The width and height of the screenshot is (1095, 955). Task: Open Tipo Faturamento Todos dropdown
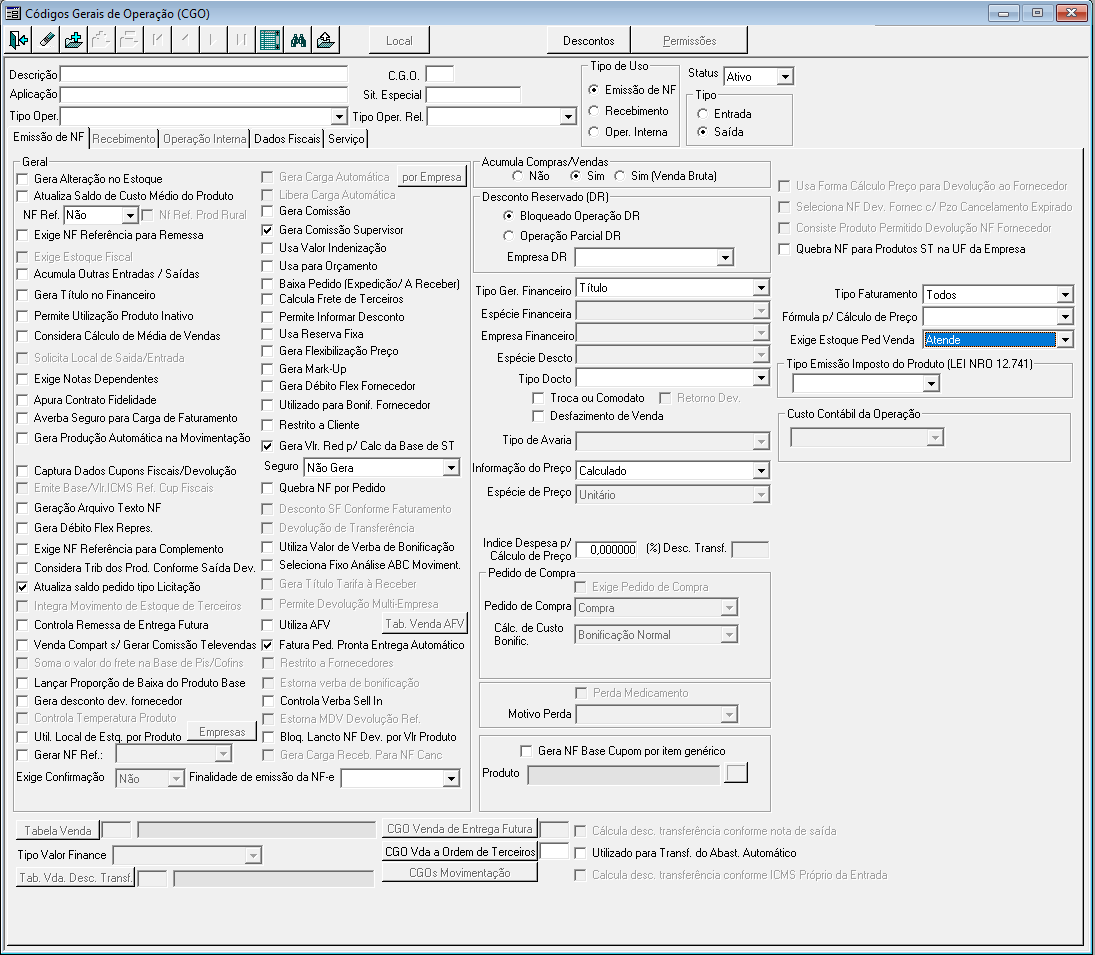click(1065, 295)
